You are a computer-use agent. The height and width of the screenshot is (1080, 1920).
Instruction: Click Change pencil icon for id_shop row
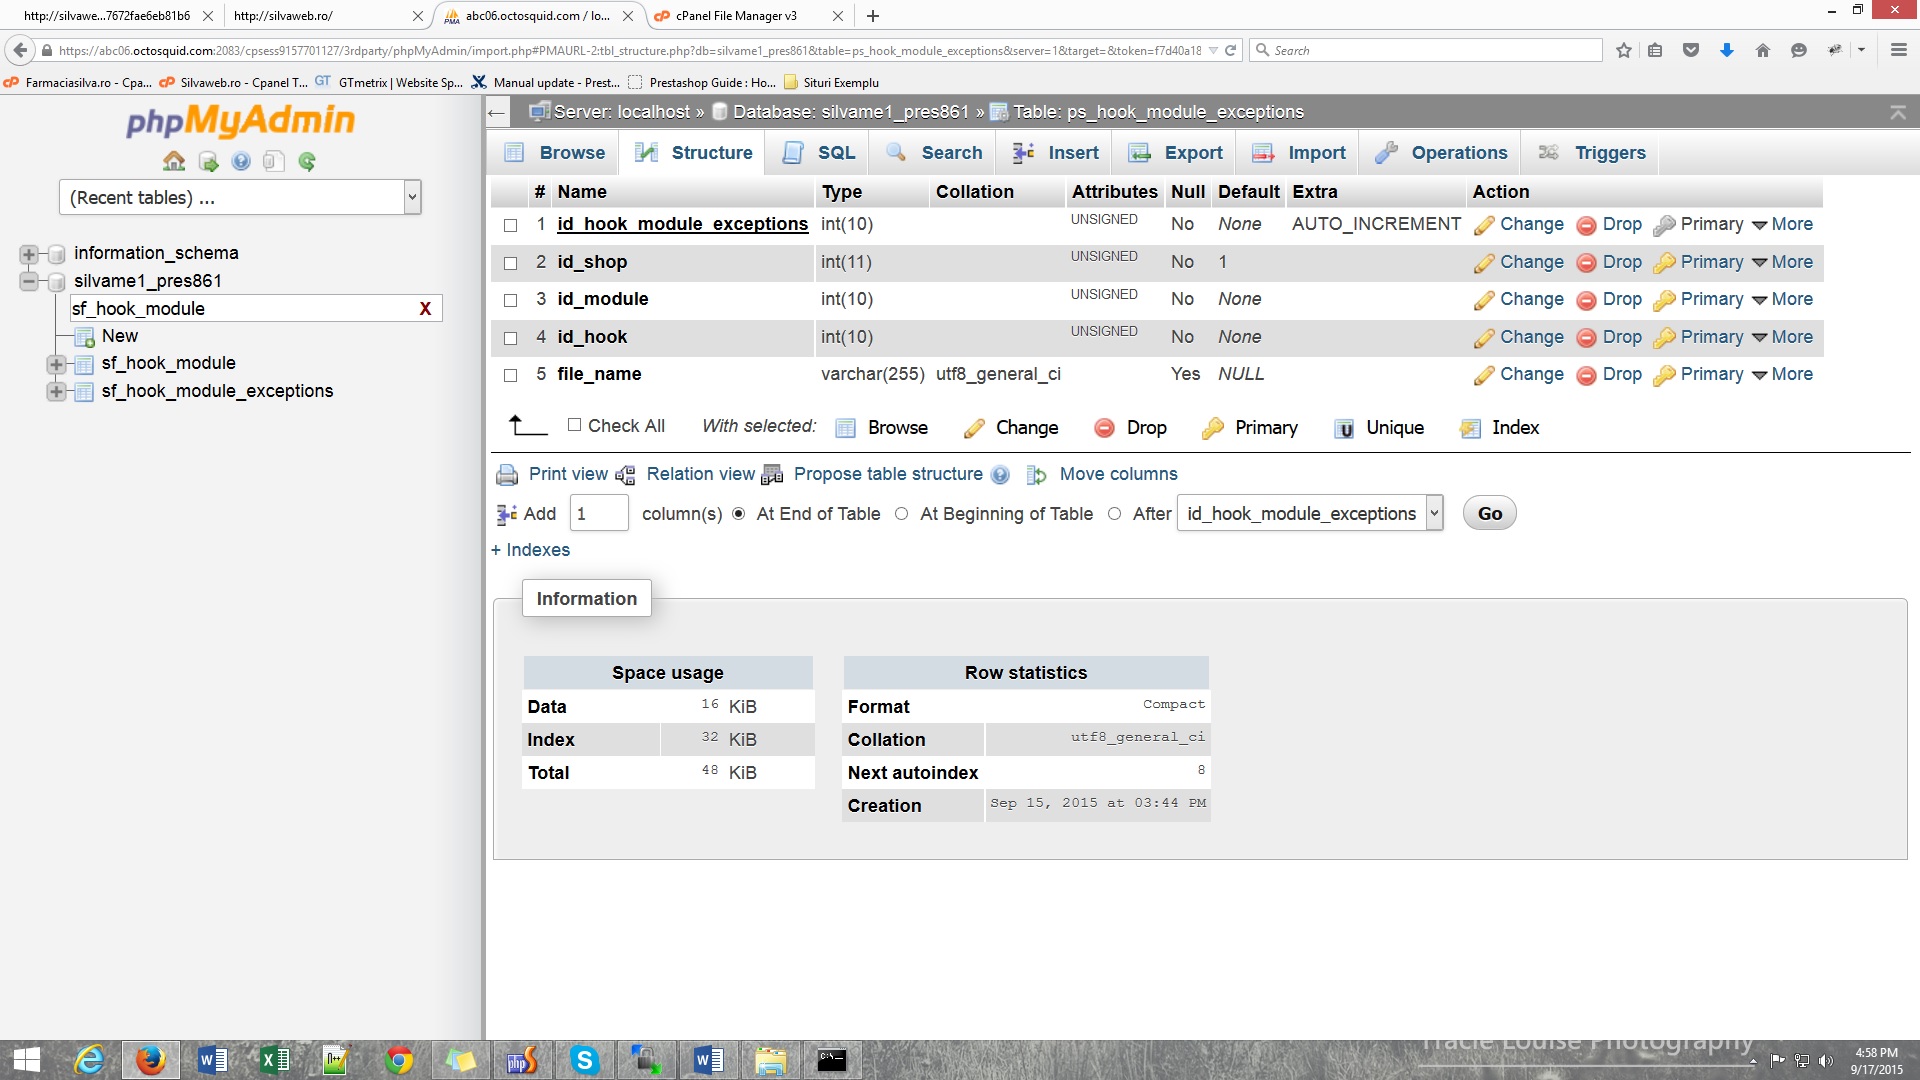pyautogui.click(x=1484, y=263)
